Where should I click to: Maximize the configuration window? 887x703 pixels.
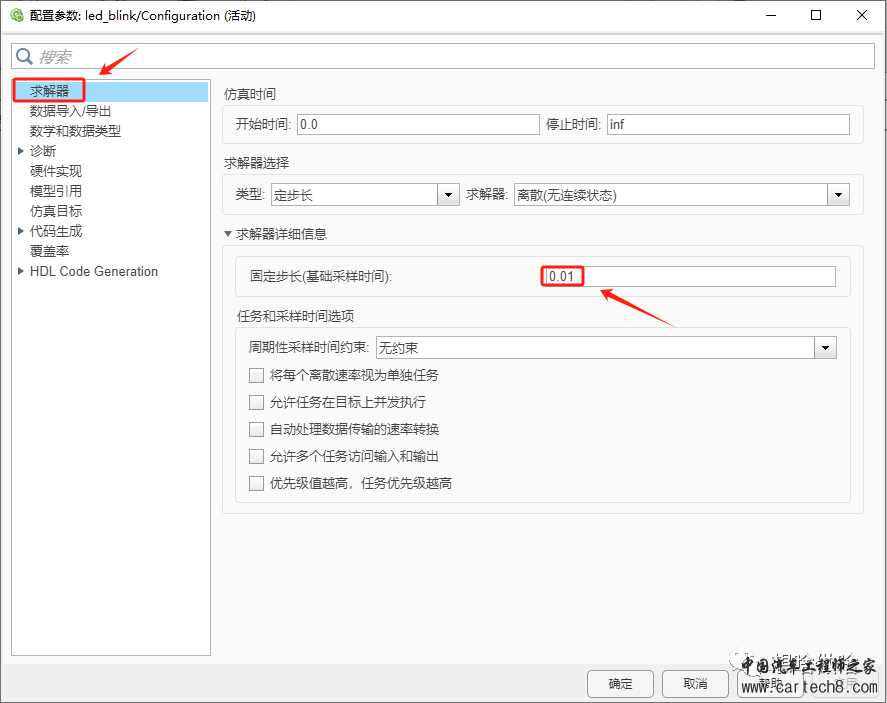pyautogui.click(x=816, y=15)
